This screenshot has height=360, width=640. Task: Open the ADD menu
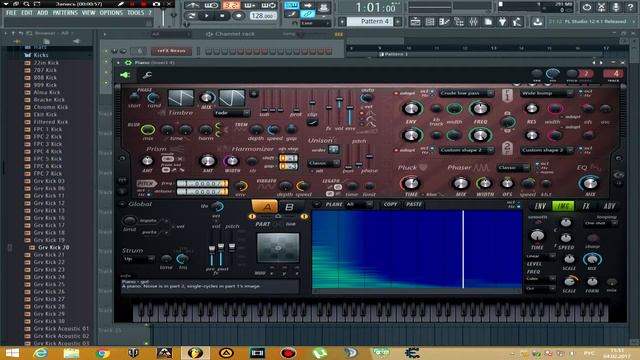coord(42,13)
